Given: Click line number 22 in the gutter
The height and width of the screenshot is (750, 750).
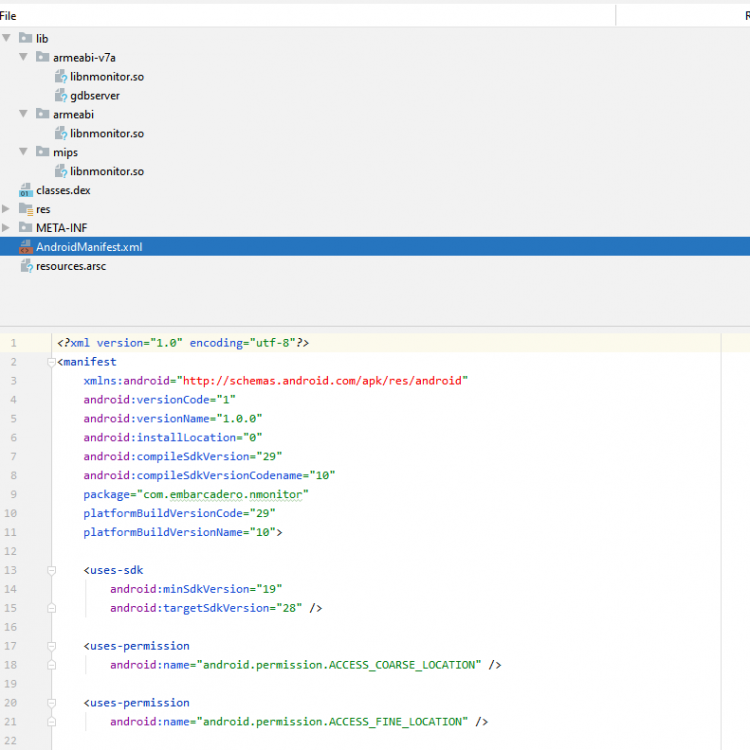Looking at the screenshot, I should click(11, 741).
